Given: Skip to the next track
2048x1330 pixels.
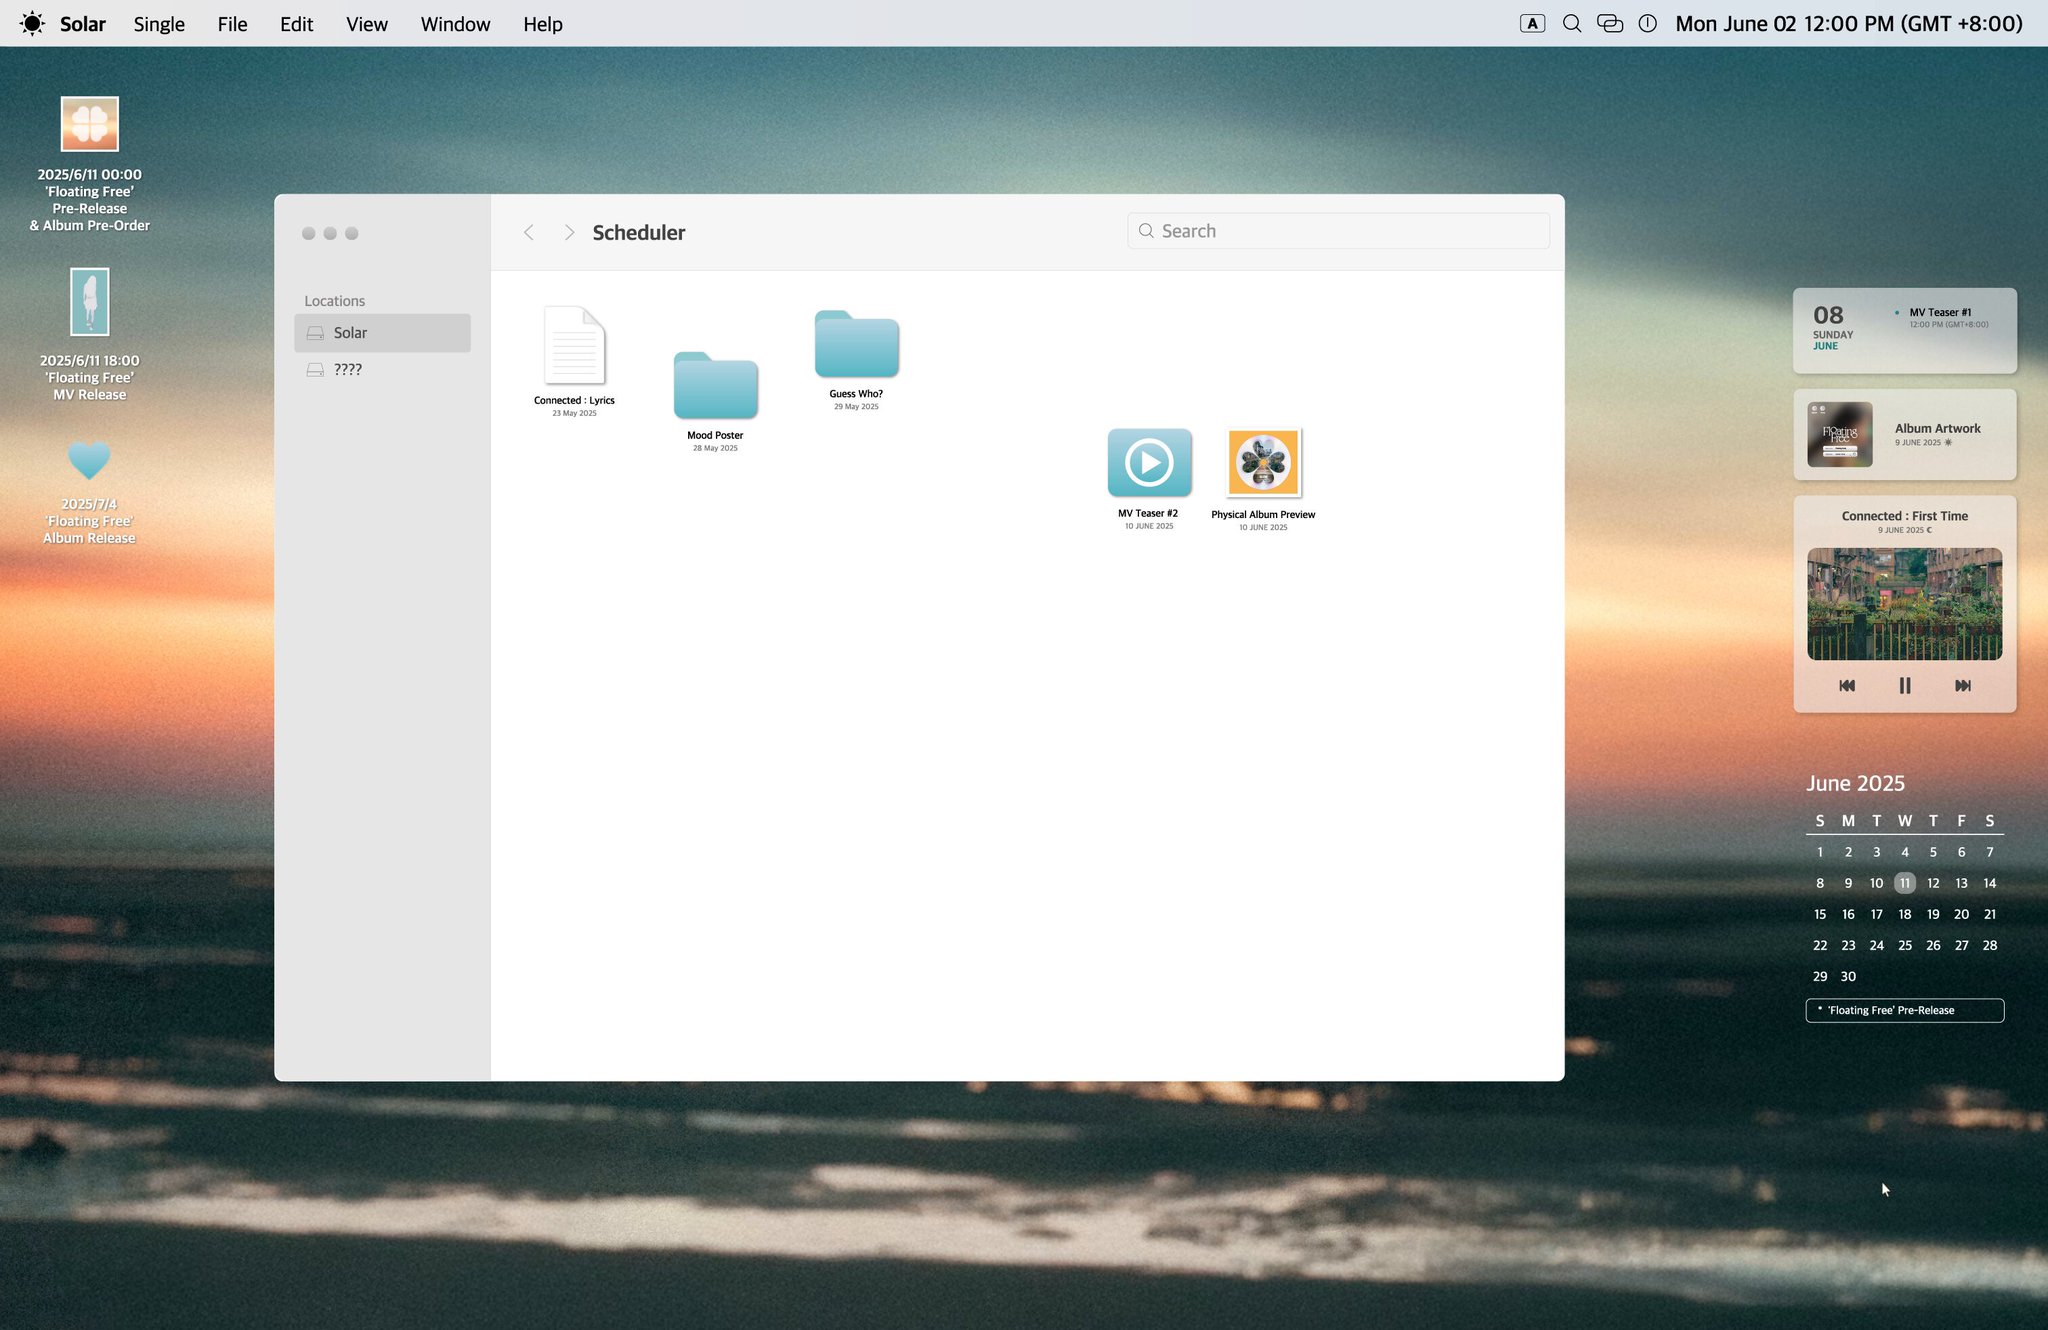Looking at the screenshot, I should pyautogui.click(x=1962, y=686).
